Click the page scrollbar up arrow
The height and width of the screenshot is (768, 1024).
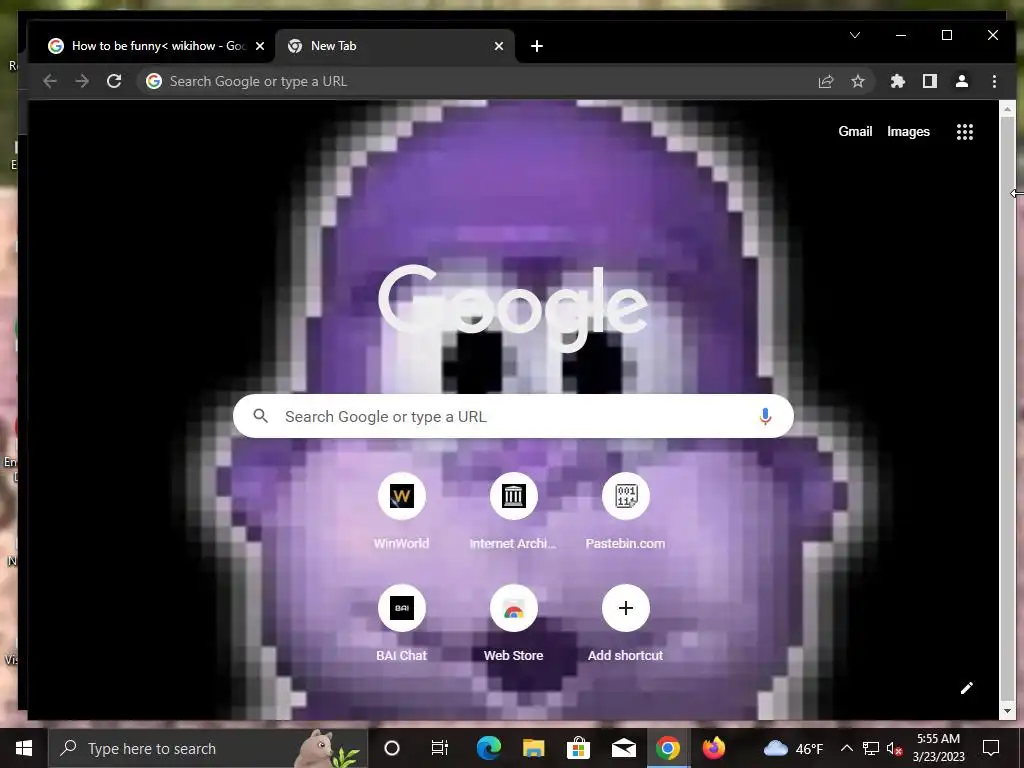point(1007,109)
